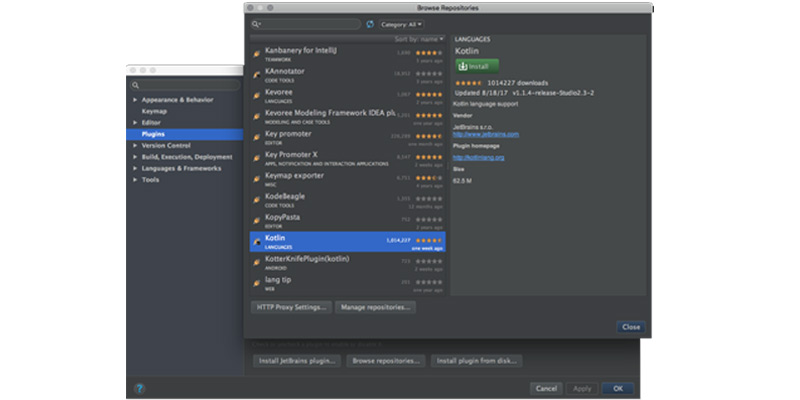This screenshot has height=400, width=800.
Task: Click Manage repositories button
Action: (376, 307)
